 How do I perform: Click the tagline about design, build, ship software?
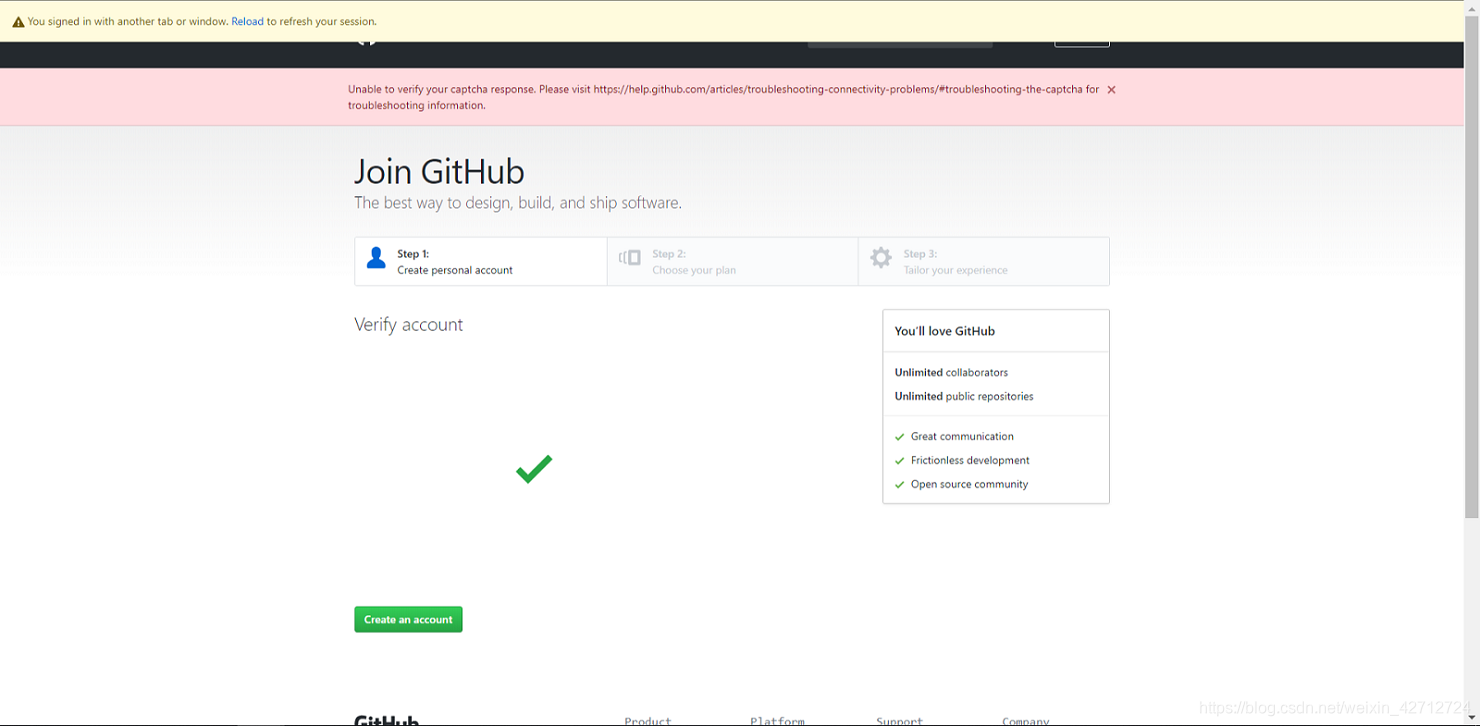(x=518, y=203)
